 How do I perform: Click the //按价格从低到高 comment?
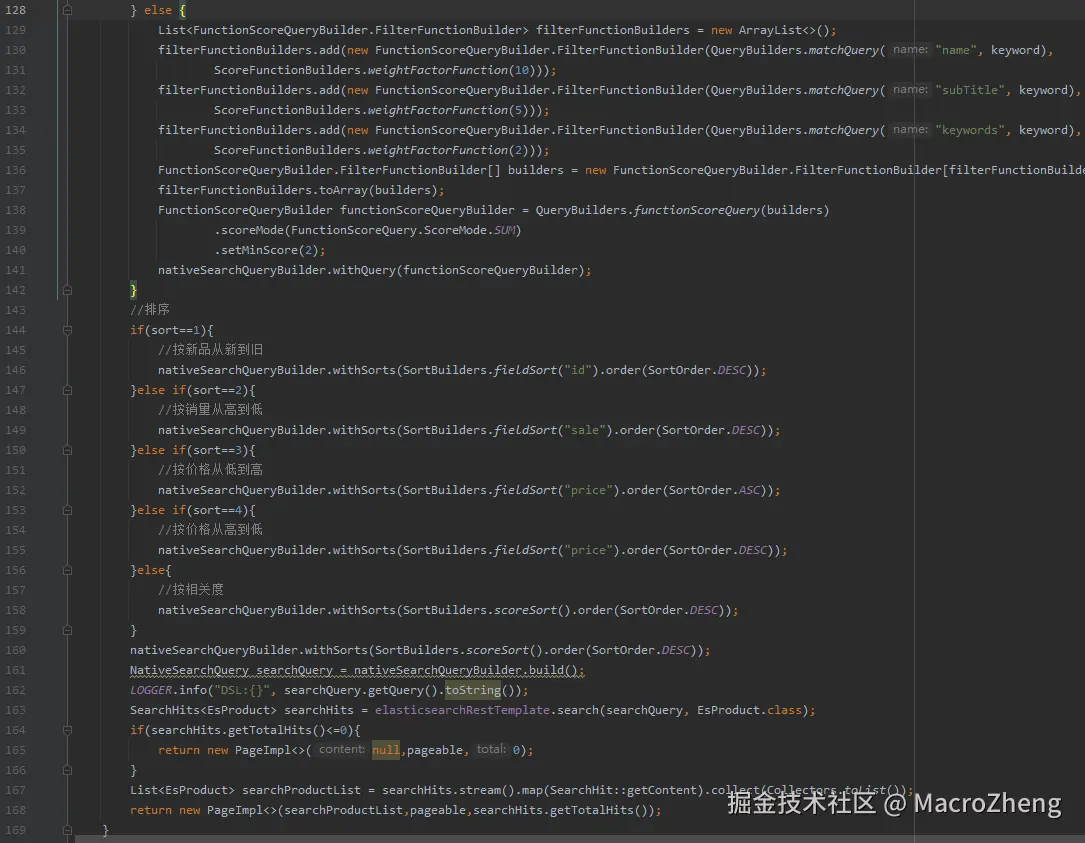pyautogui.click(x=210, y=470)
